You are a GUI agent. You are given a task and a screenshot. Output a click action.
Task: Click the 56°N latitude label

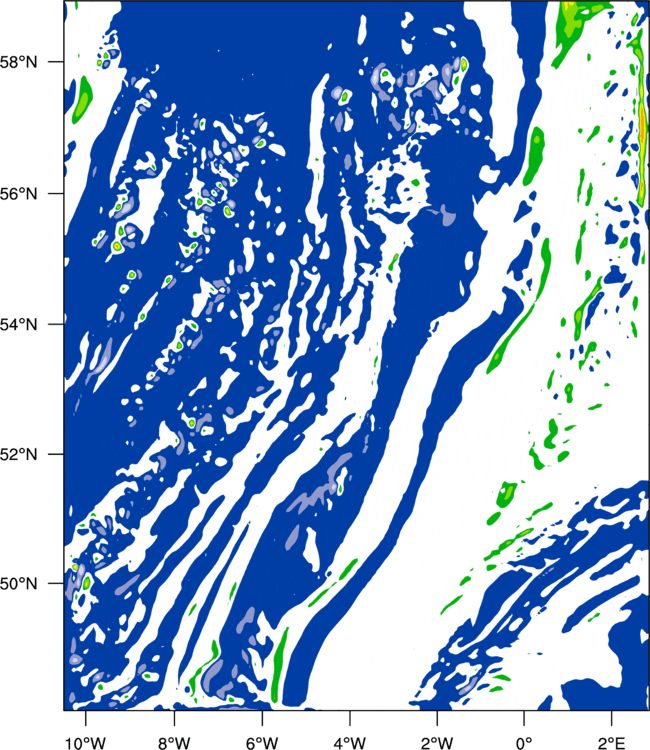click(19, 194)
